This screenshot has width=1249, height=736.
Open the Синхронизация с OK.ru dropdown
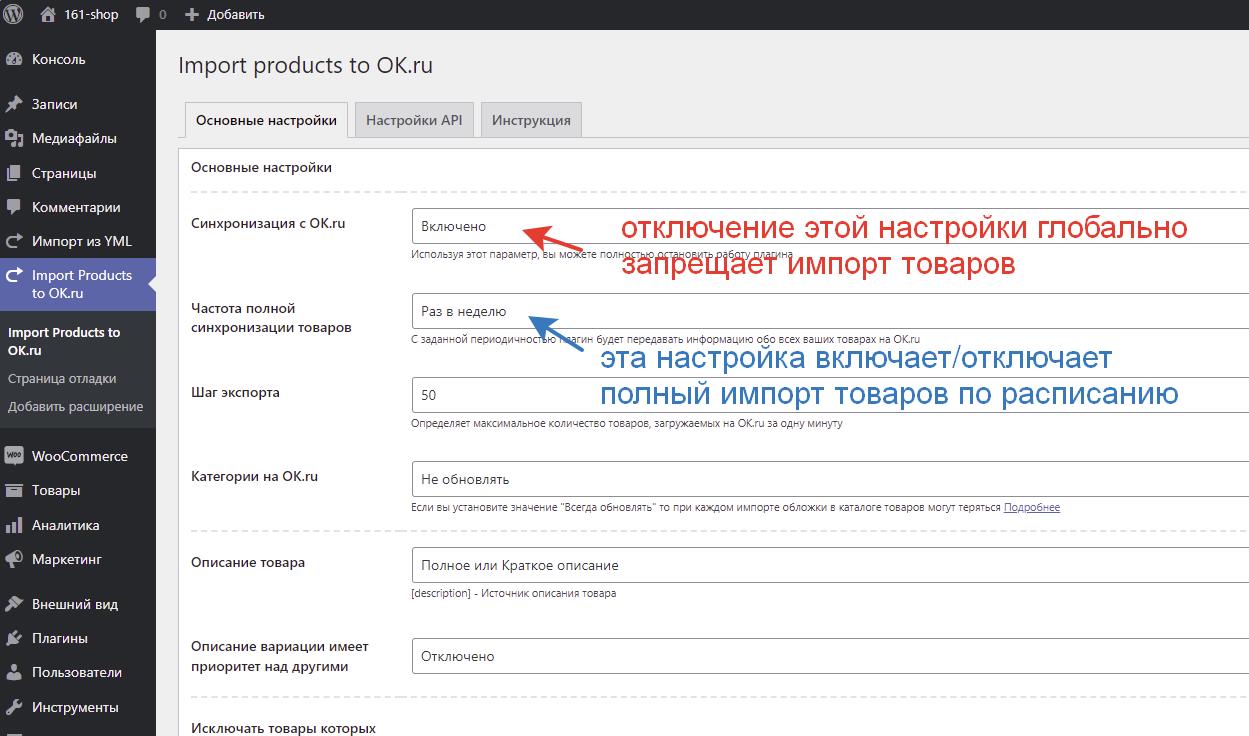[x=830, y=227]
